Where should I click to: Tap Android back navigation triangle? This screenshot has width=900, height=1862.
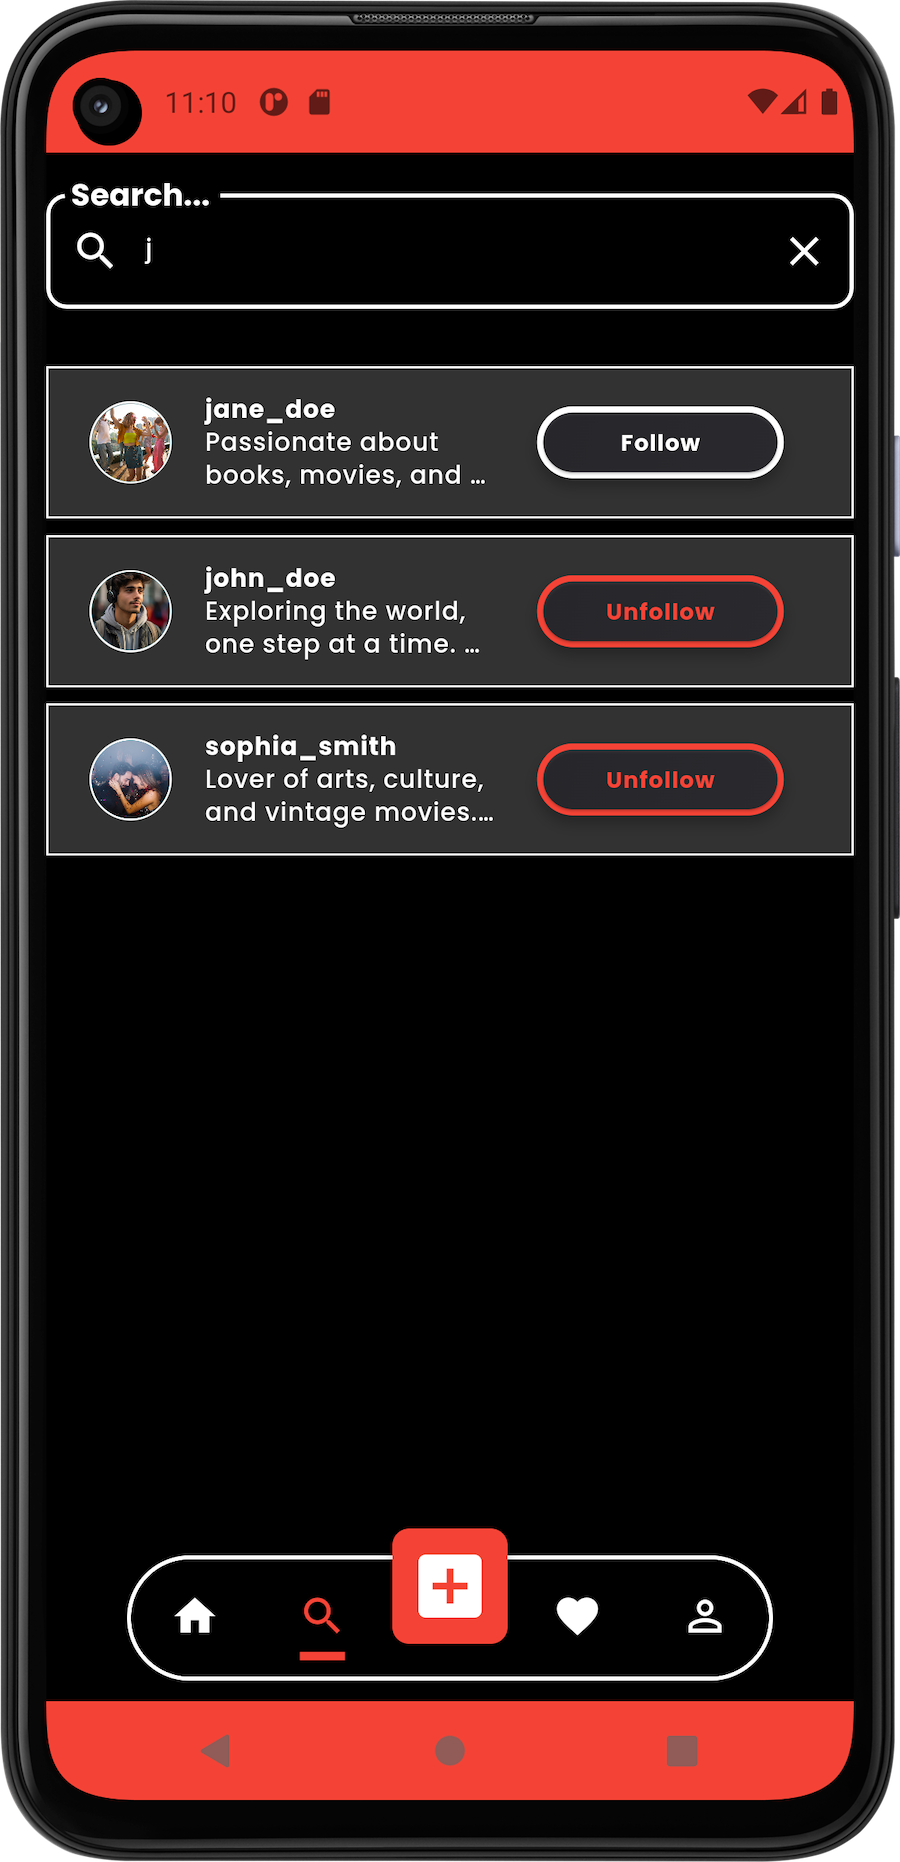(216, 1751)
